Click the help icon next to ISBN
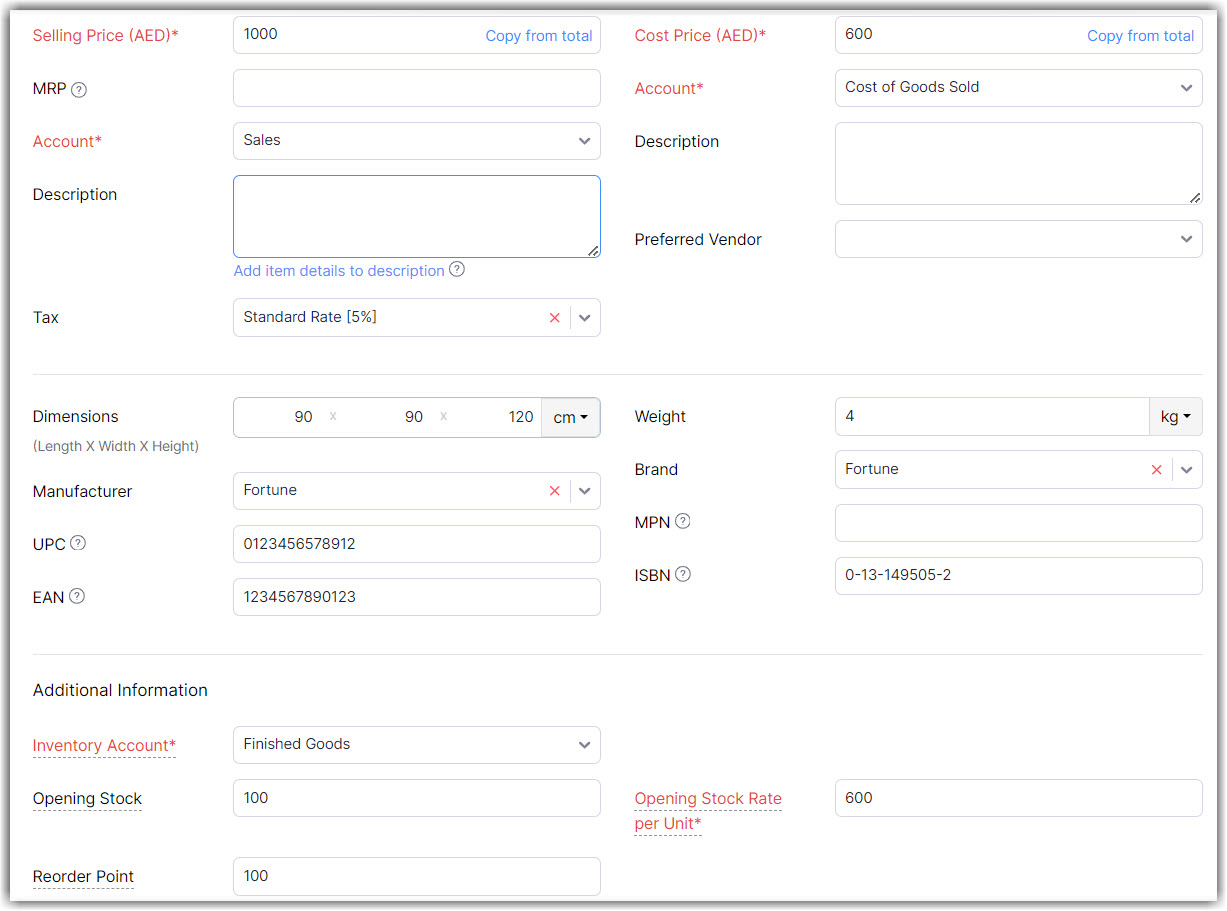Viewport: 1227px width, 911px height. 683,574
